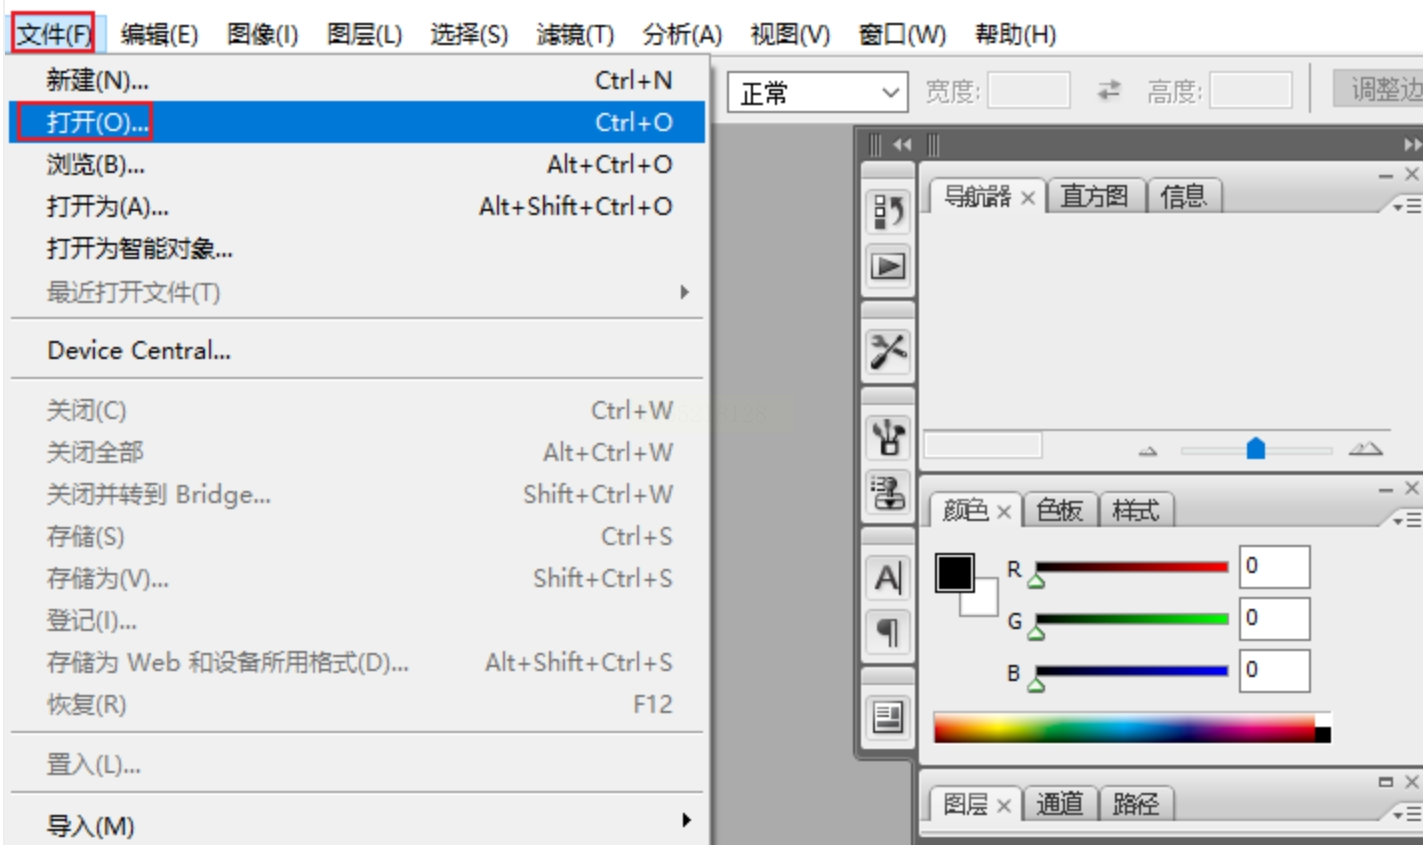Click the R value input field
Screen dimensions: 1423x845
(x=1274, y=567)
